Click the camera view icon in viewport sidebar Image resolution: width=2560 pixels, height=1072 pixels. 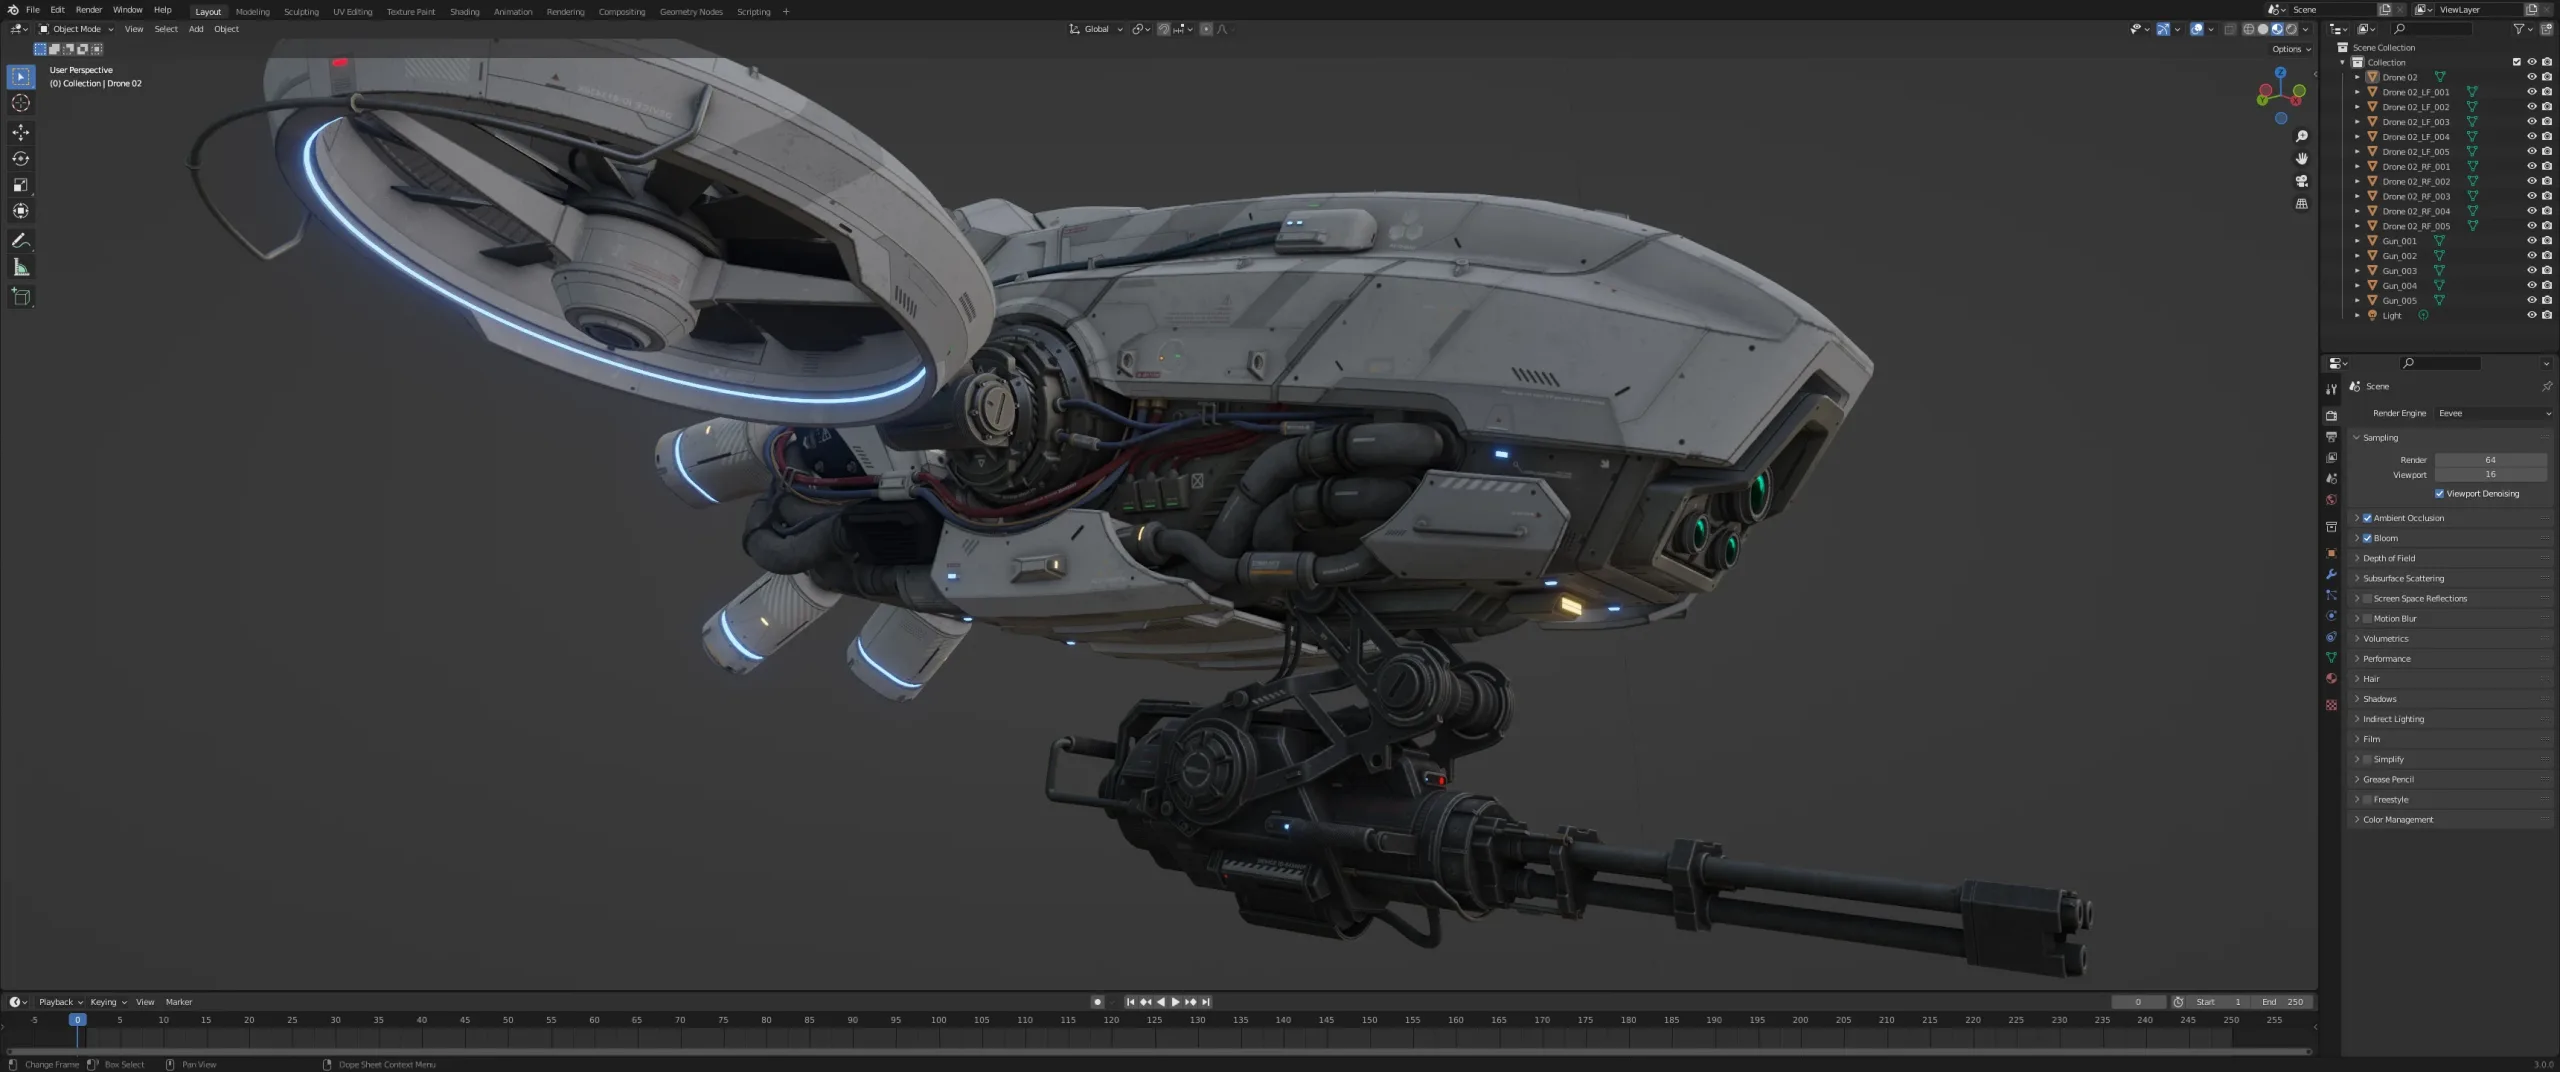point(2303,181)
